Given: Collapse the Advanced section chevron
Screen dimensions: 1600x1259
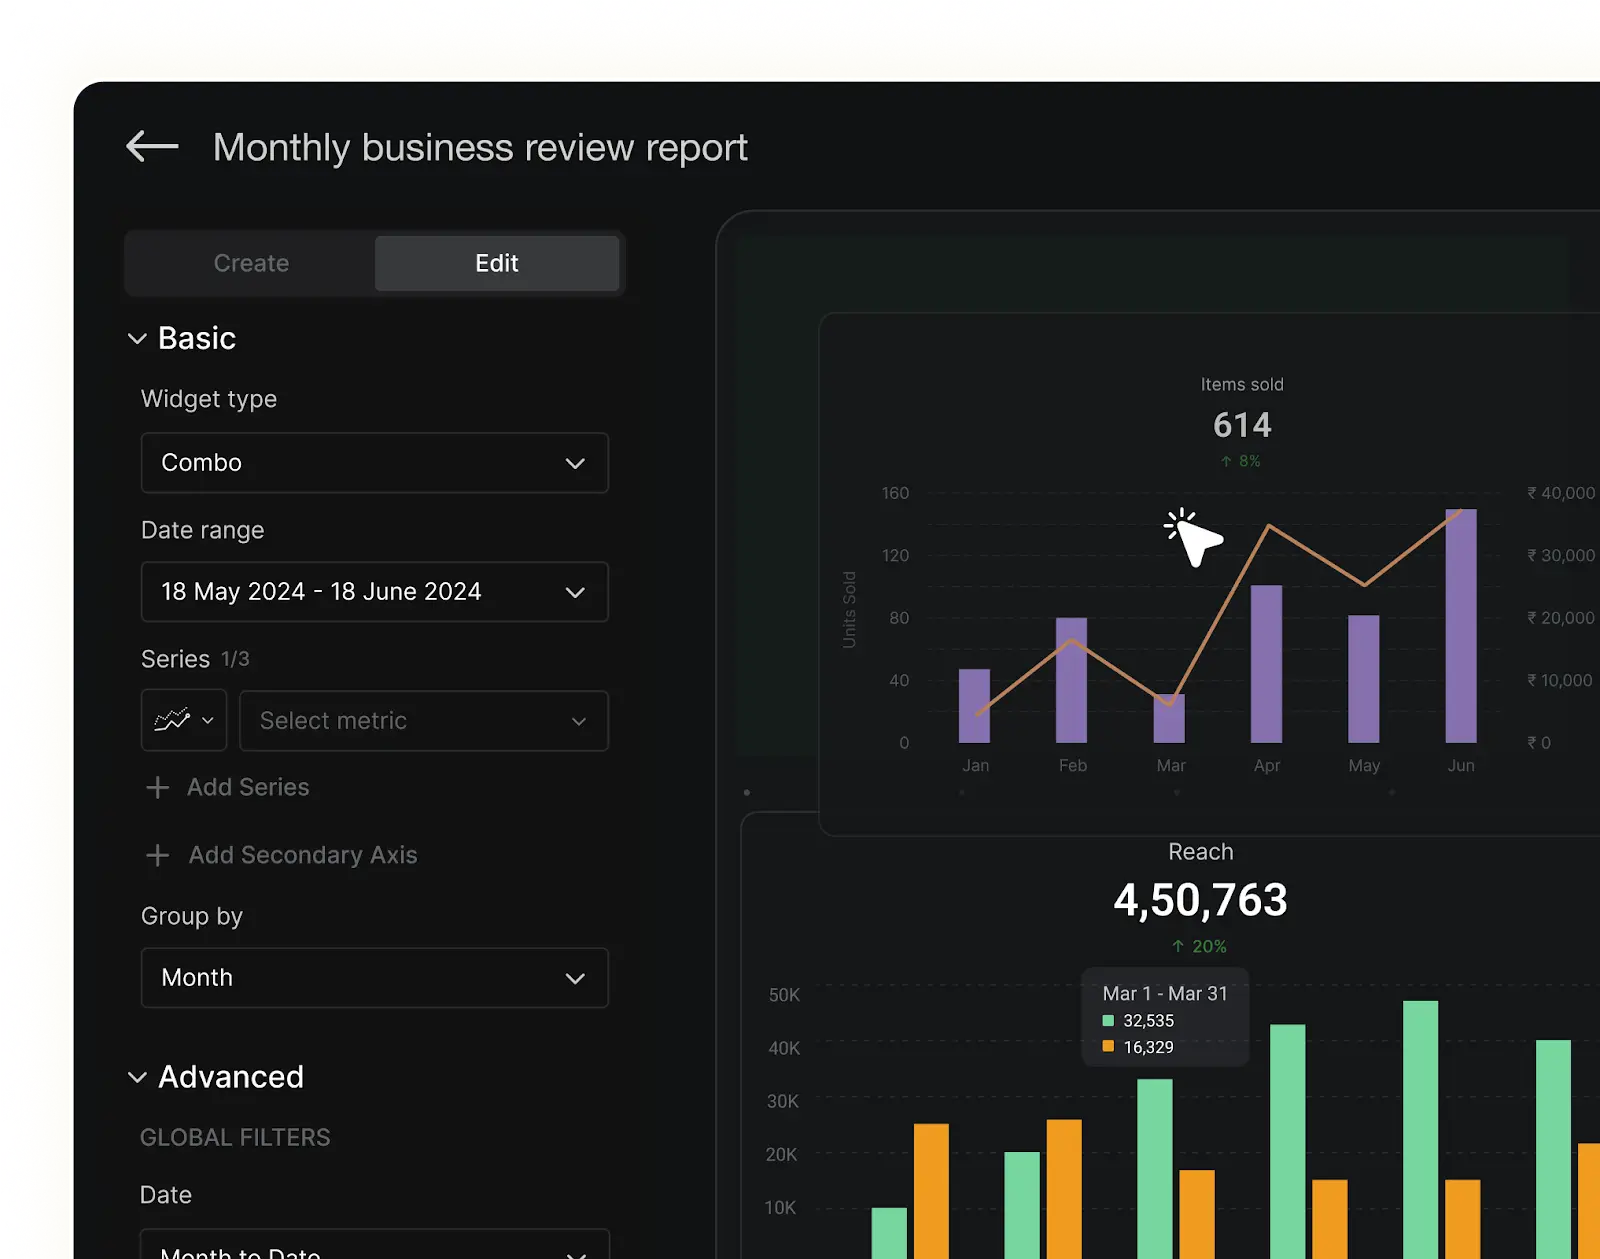Looking at the screenshot, I should point(137,1077).
